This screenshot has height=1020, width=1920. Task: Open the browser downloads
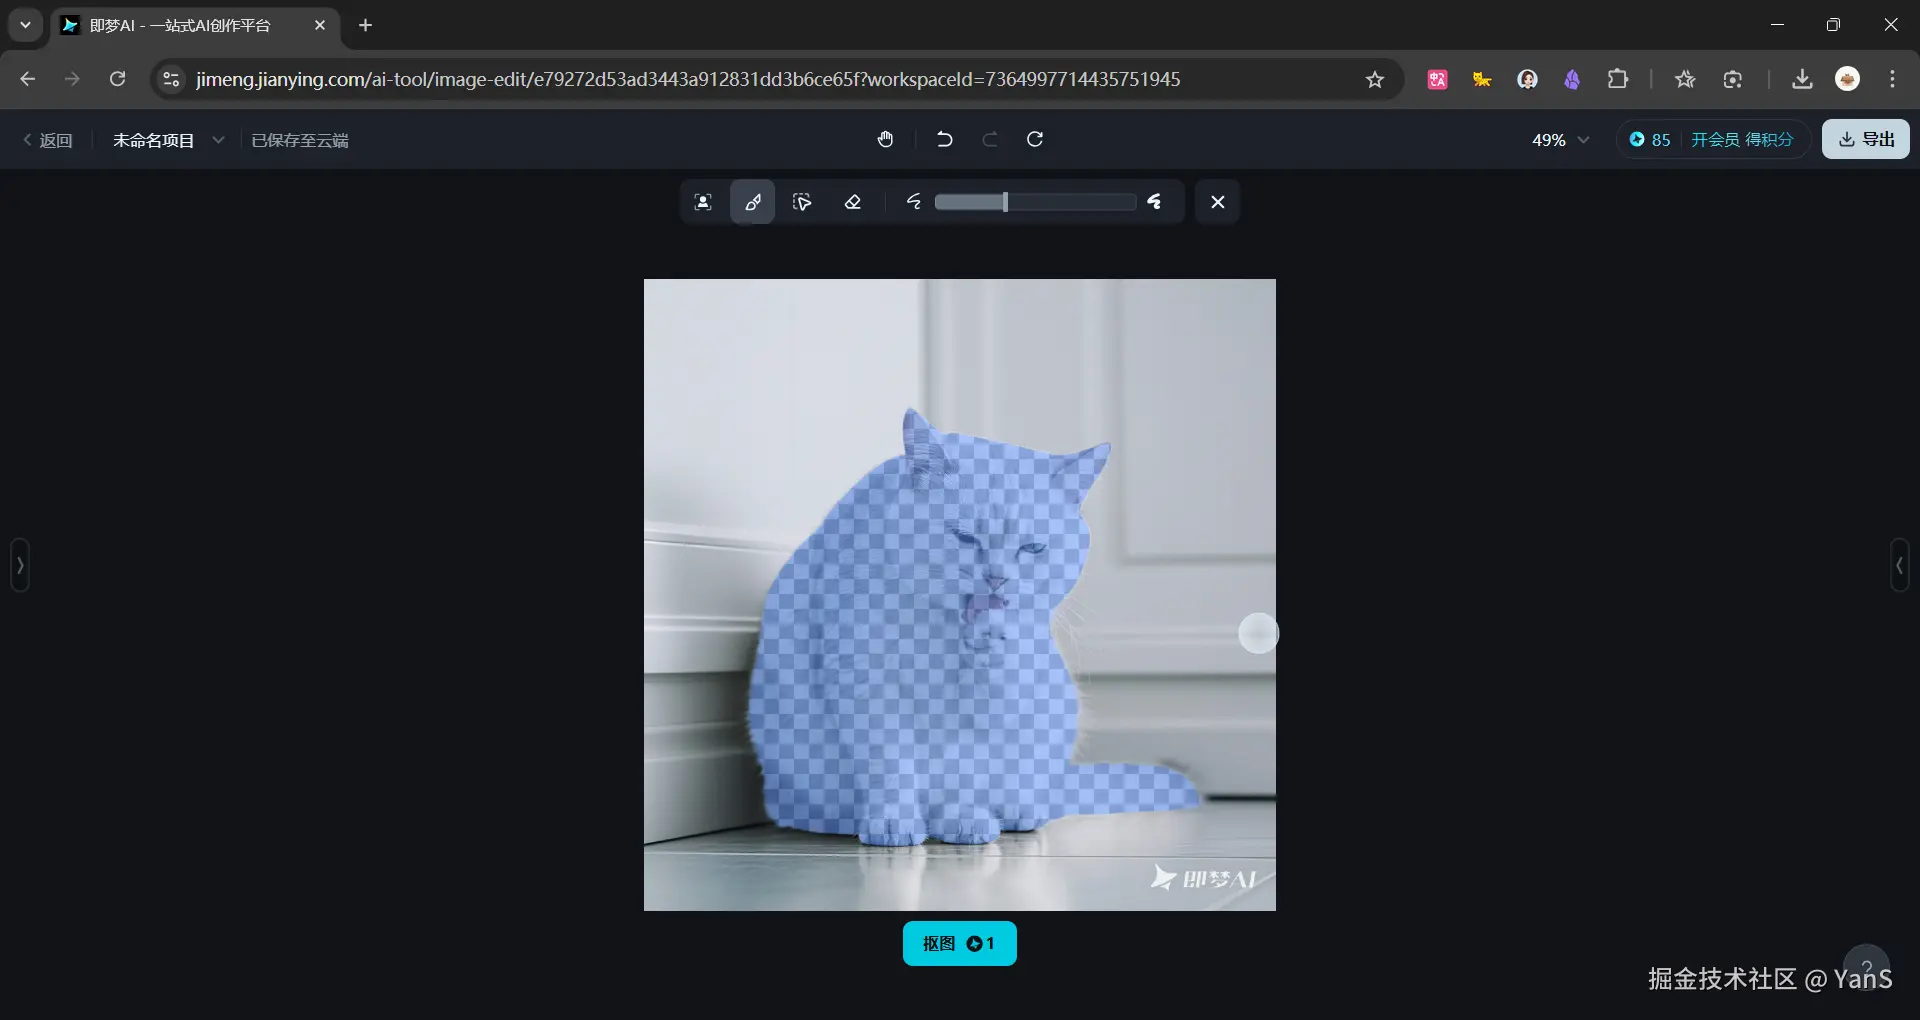(x=1802, y=79)
